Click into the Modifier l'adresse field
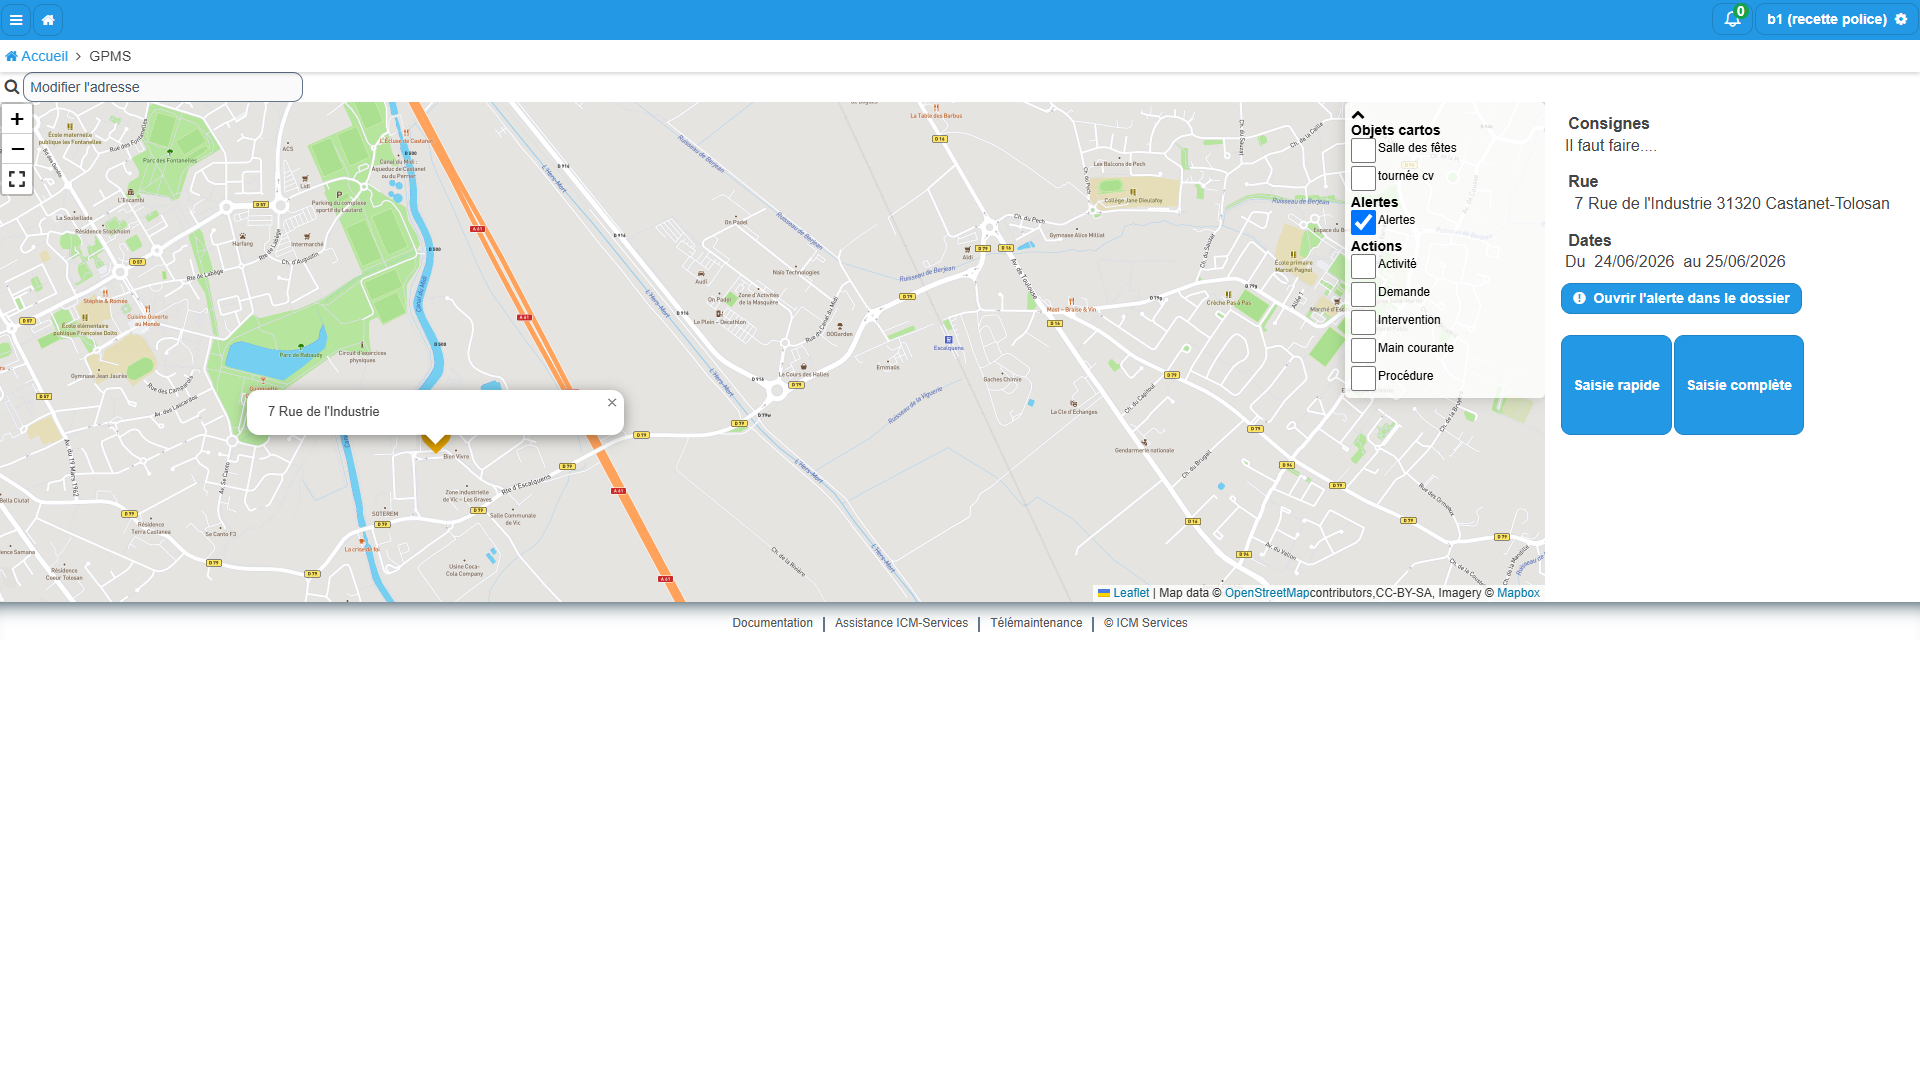Viewport: 1920px width, 1080px height. tap(163, 87)
